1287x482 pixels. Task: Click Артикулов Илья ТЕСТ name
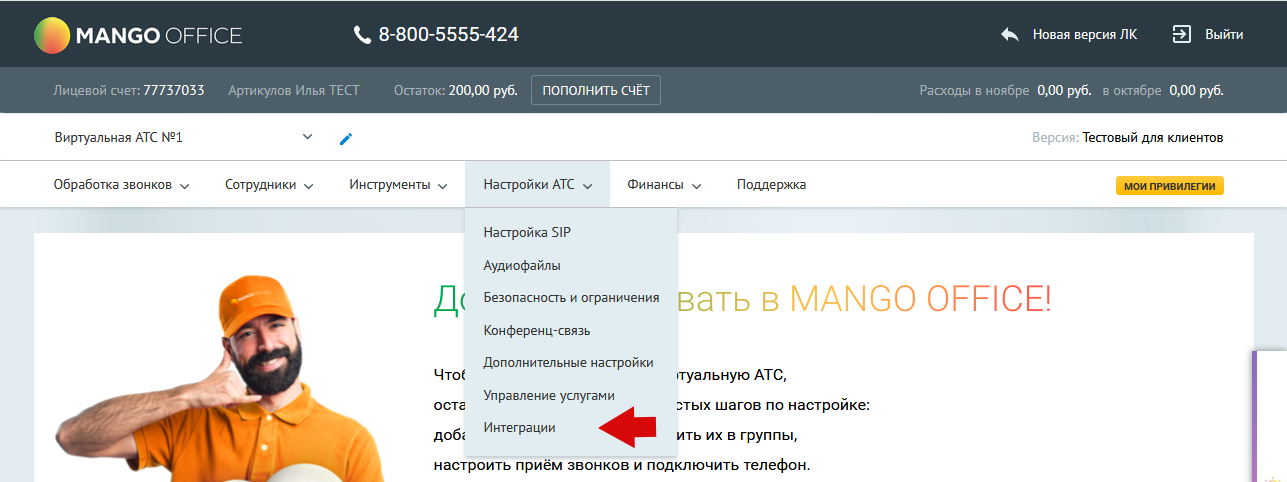[x=294, y=90]
